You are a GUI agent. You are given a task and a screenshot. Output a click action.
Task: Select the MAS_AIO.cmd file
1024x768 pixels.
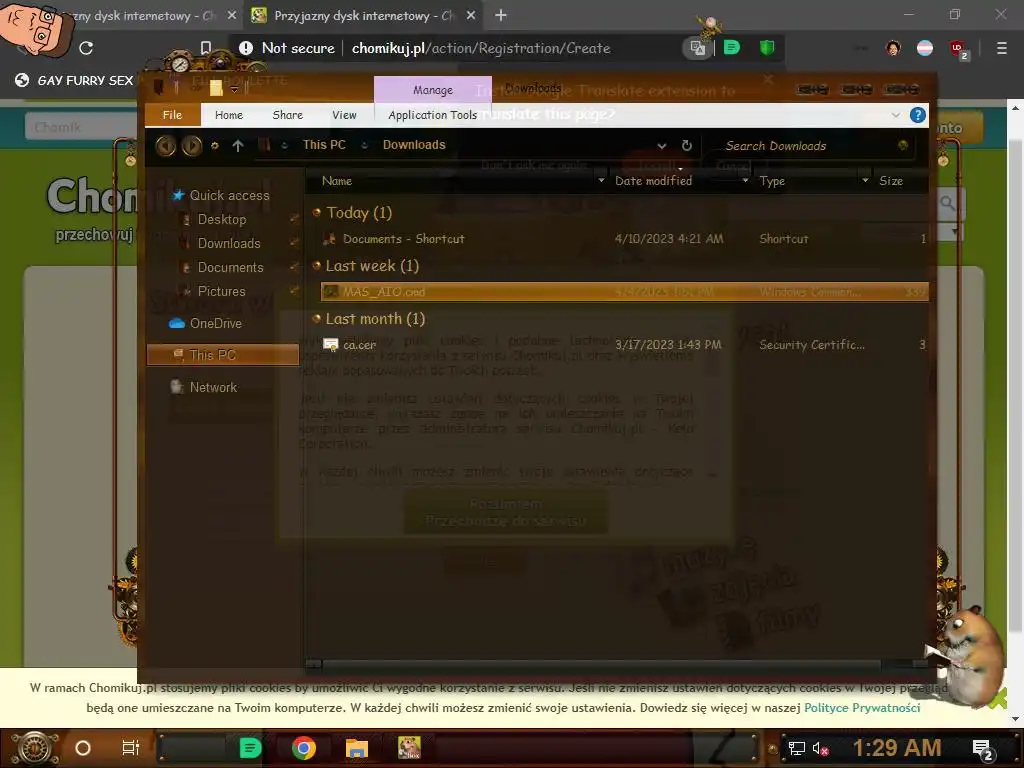624,292
